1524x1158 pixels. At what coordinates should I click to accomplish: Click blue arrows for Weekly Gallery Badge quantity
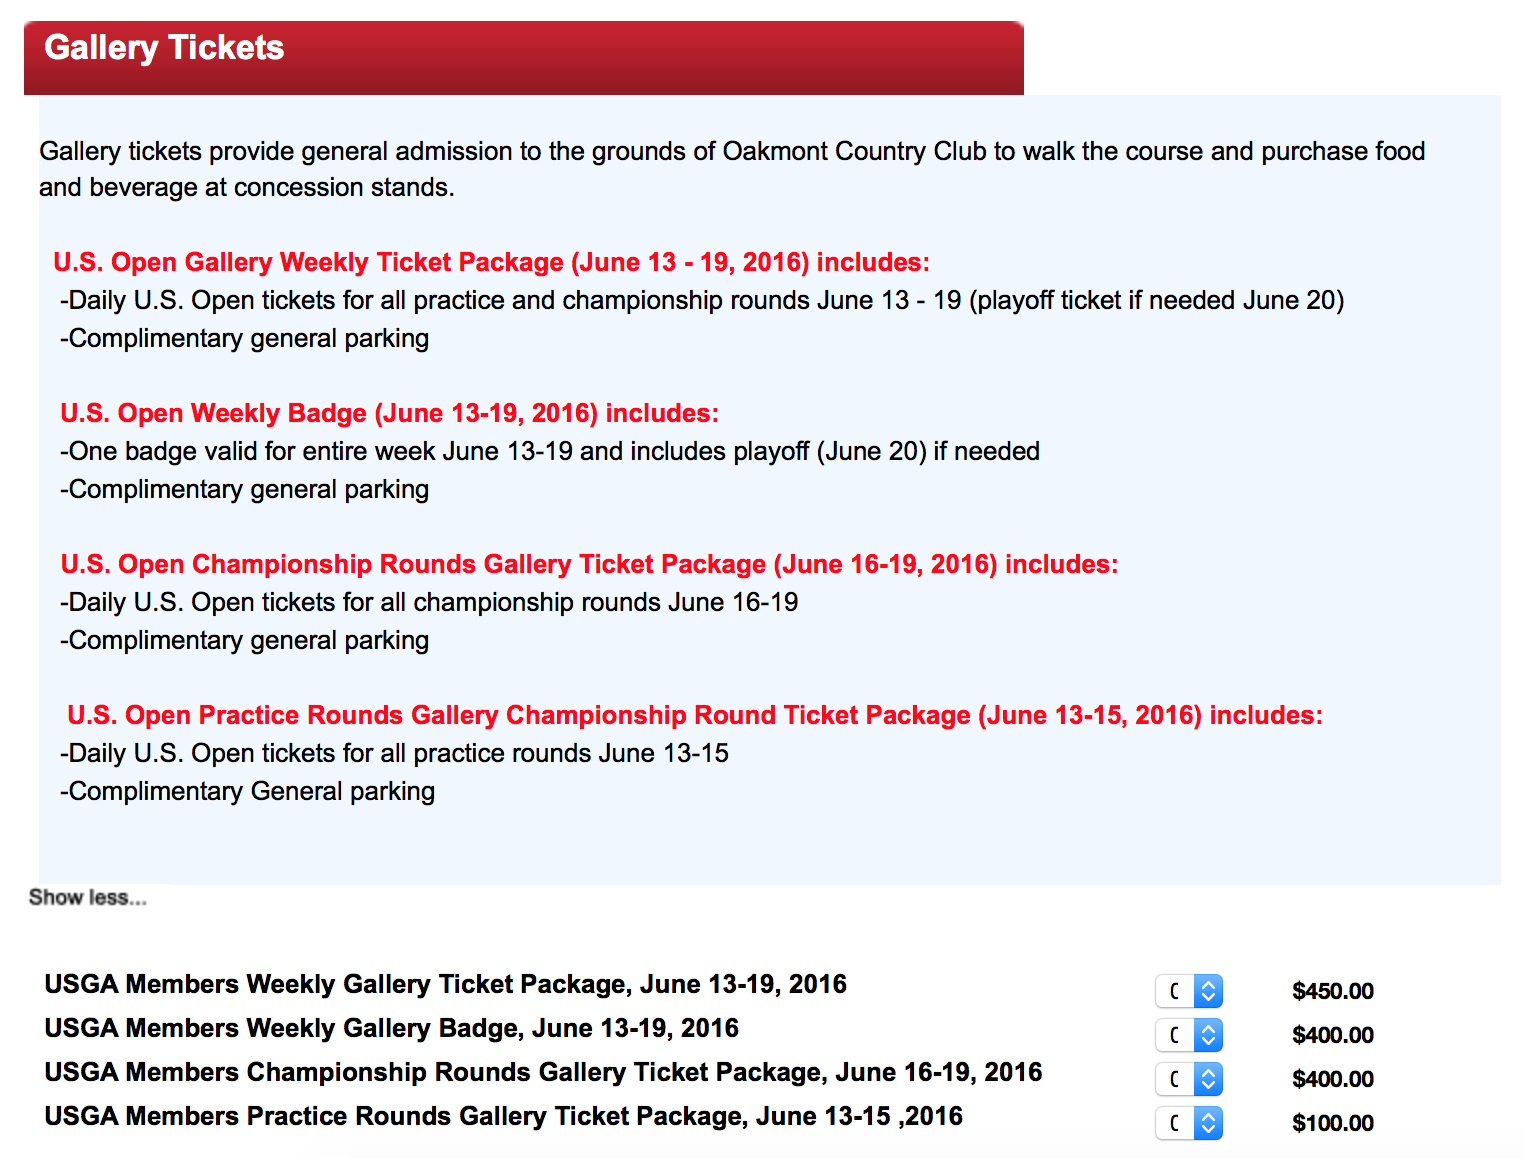coord(1208,1035)
